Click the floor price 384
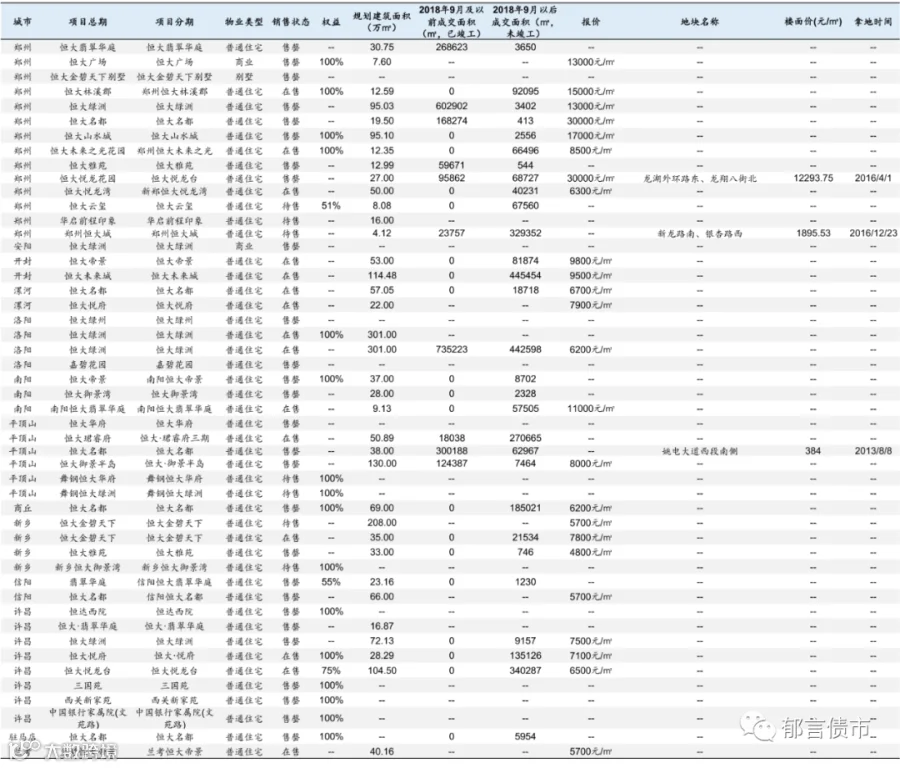The image size is (900, 768). 813,451
